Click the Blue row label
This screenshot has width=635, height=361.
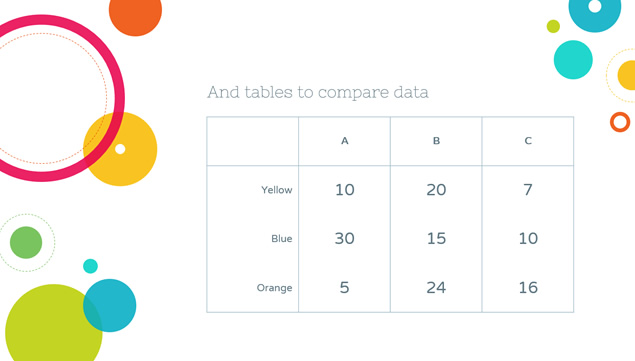(x=282, y=239)
